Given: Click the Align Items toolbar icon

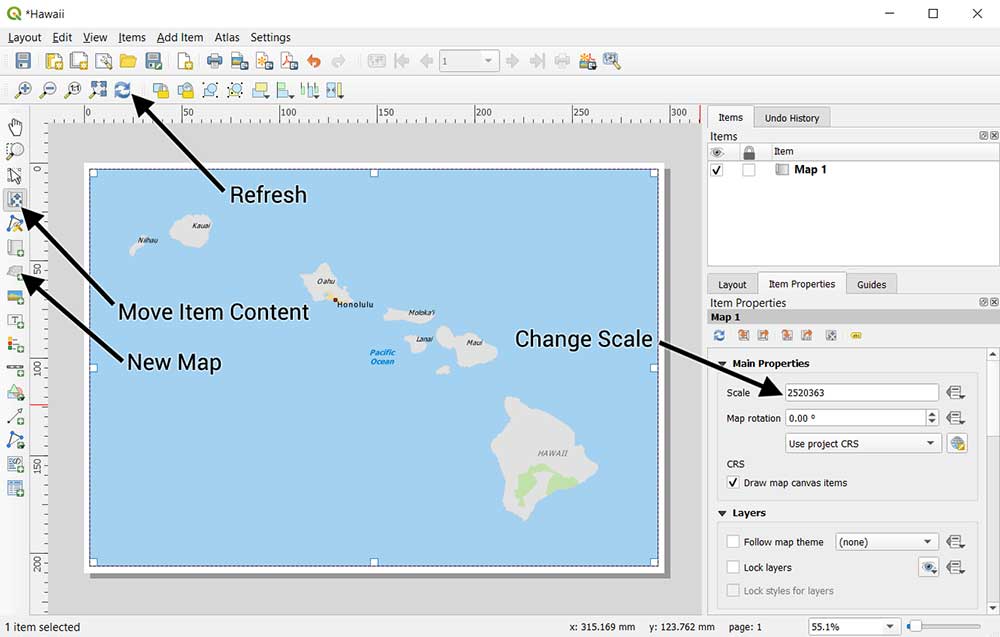Looking at the screenshot, I should [285, 90].
